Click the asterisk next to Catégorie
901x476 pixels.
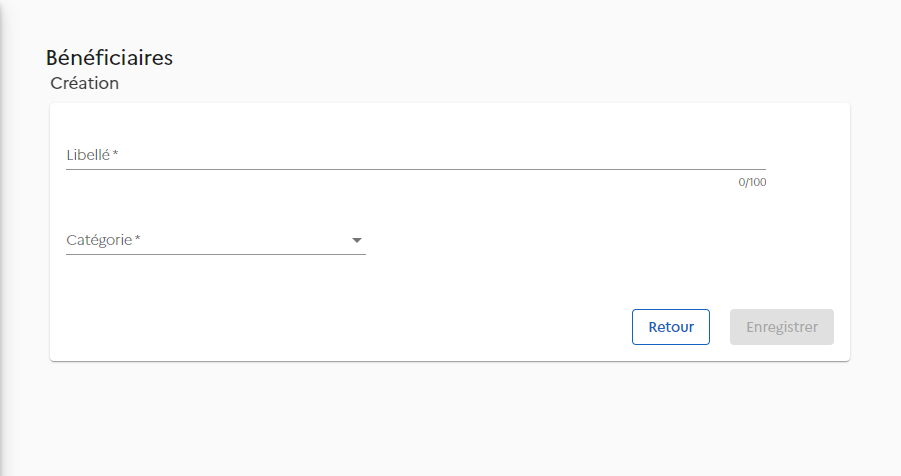coord(138,239)
